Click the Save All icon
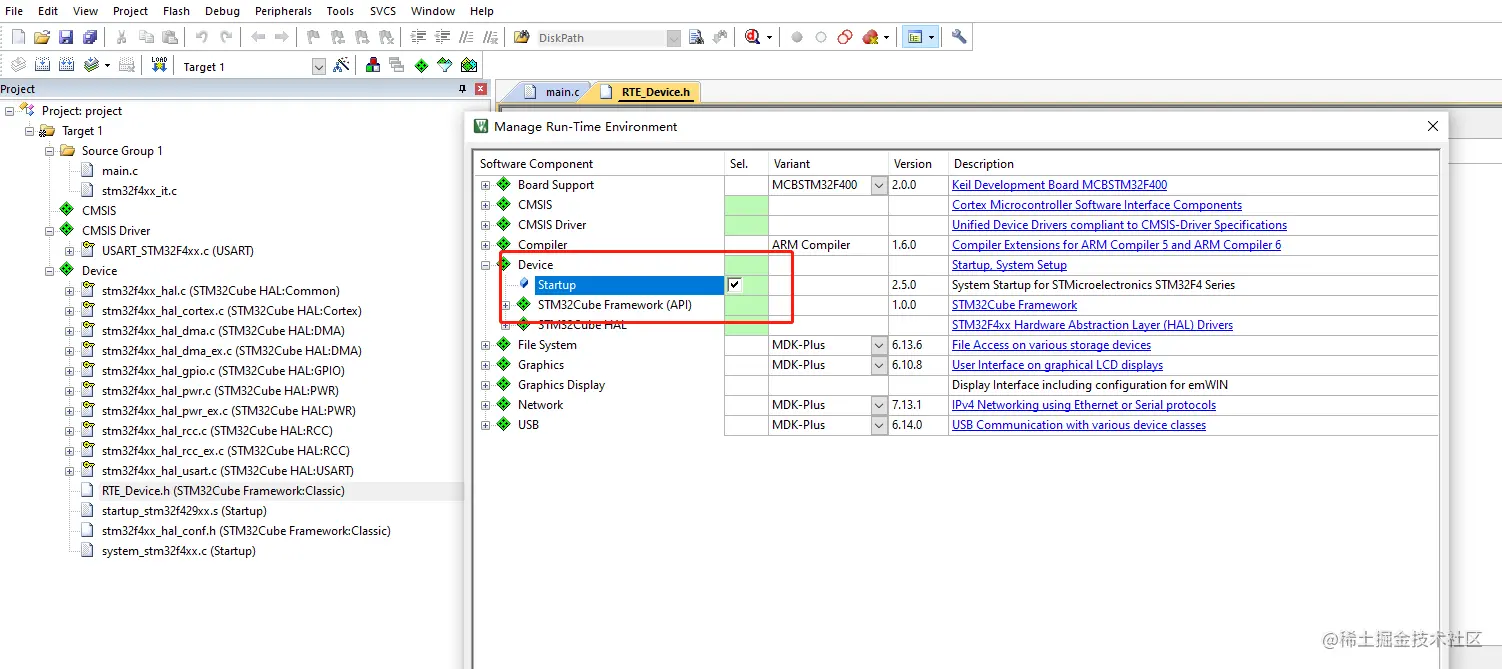Image resolution: width=1502 pixels, height=669 pixels. (x=90, y=37)
